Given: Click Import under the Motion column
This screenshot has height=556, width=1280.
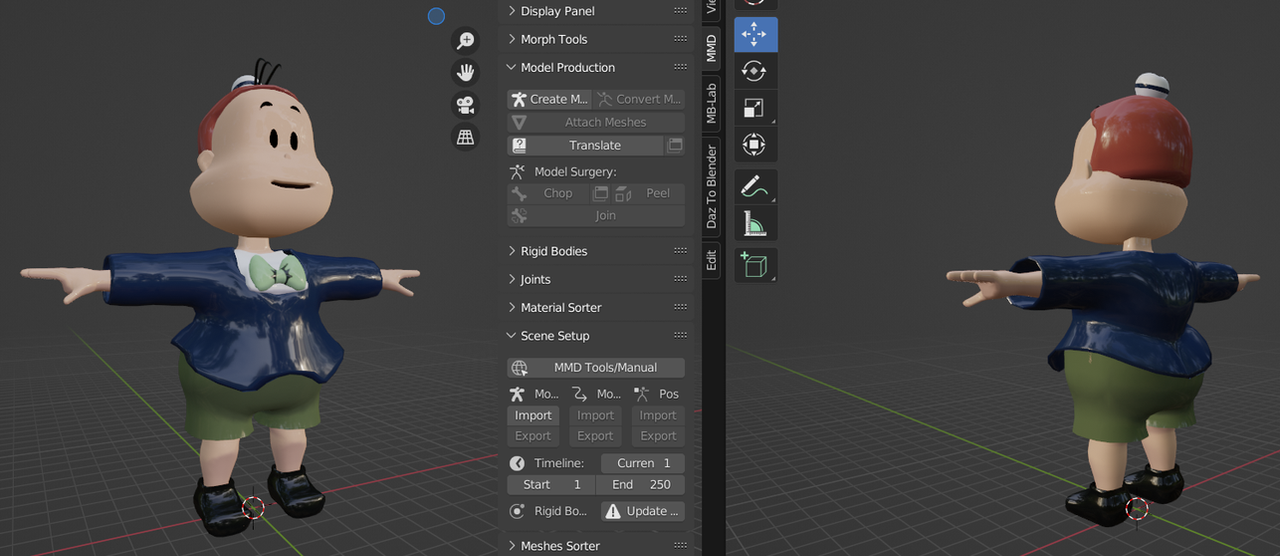Looking at the screenshot, I should [596, 415].
